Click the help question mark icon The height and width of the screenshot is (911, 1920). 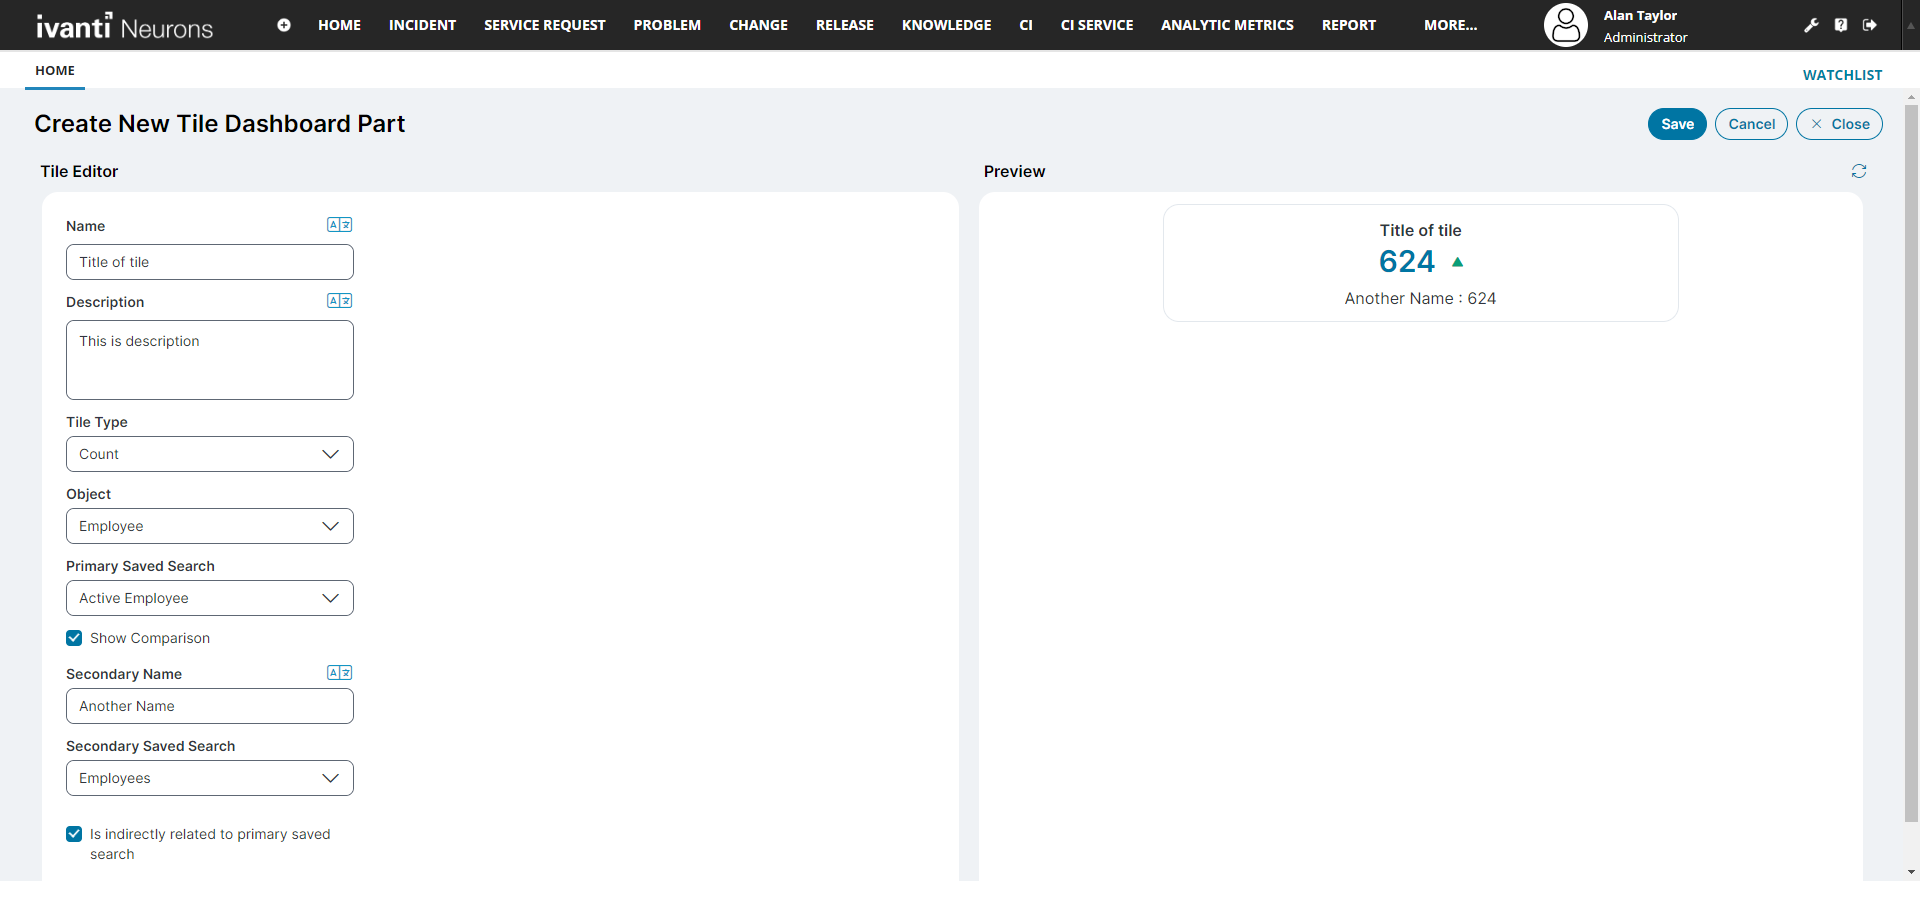click(1841, 25)
